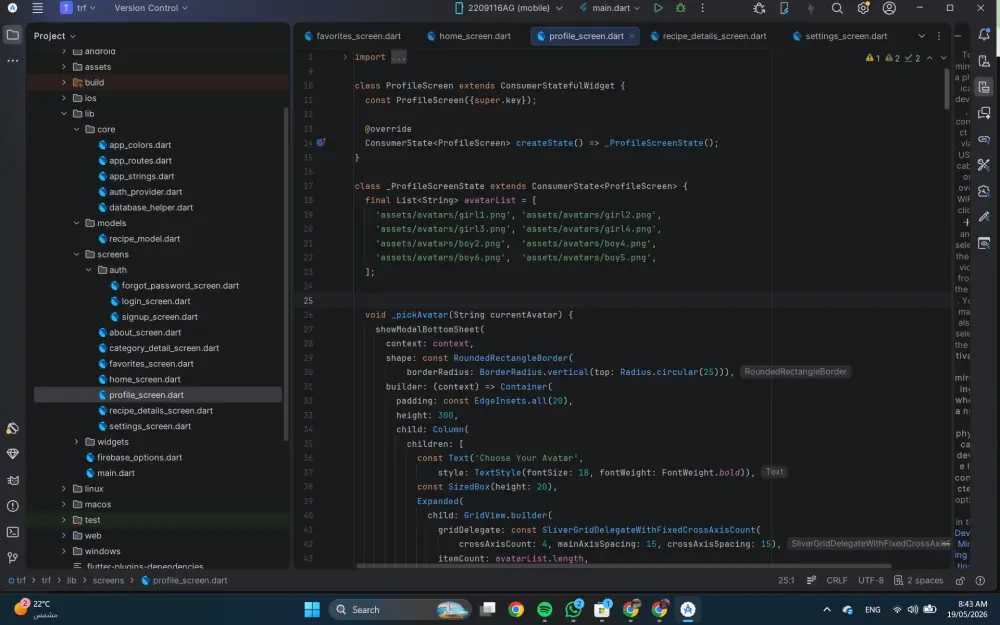Screen dimensions: 1000x625
Task: Open the trf project switcher dropdown
Action: pos(78,8)
